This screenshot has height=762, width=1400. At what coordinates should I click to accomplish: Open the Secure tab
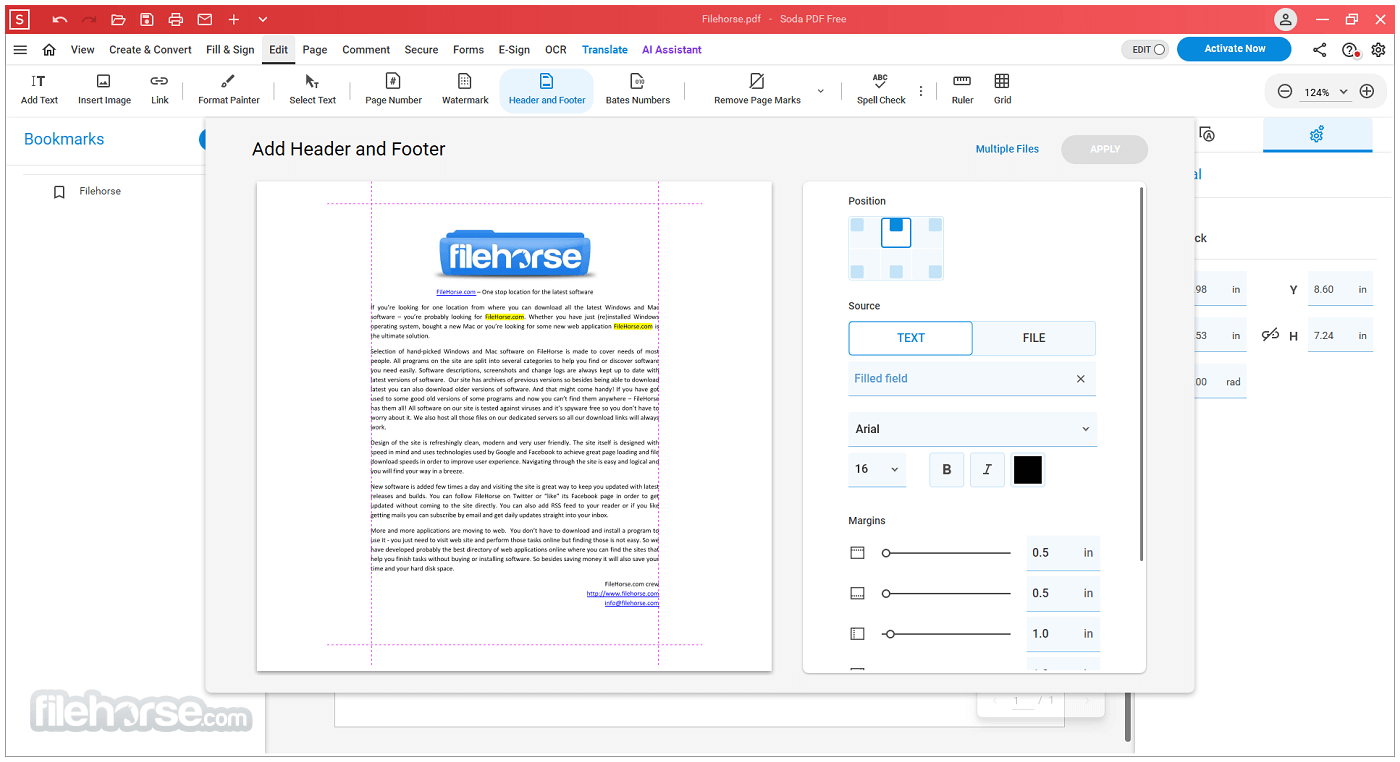coord(421,50)
